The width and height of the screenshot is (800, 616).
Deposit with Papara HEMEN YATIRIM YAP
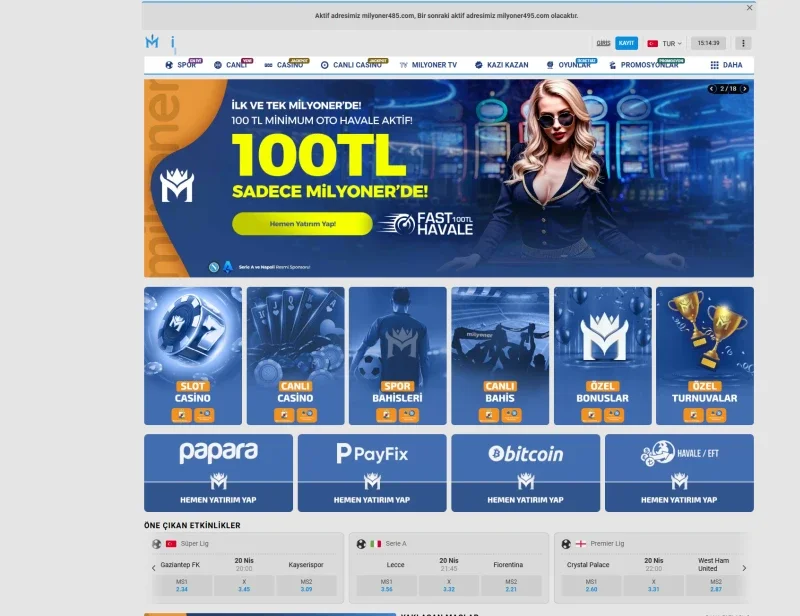pyautogui.click(x=218, y=473)
